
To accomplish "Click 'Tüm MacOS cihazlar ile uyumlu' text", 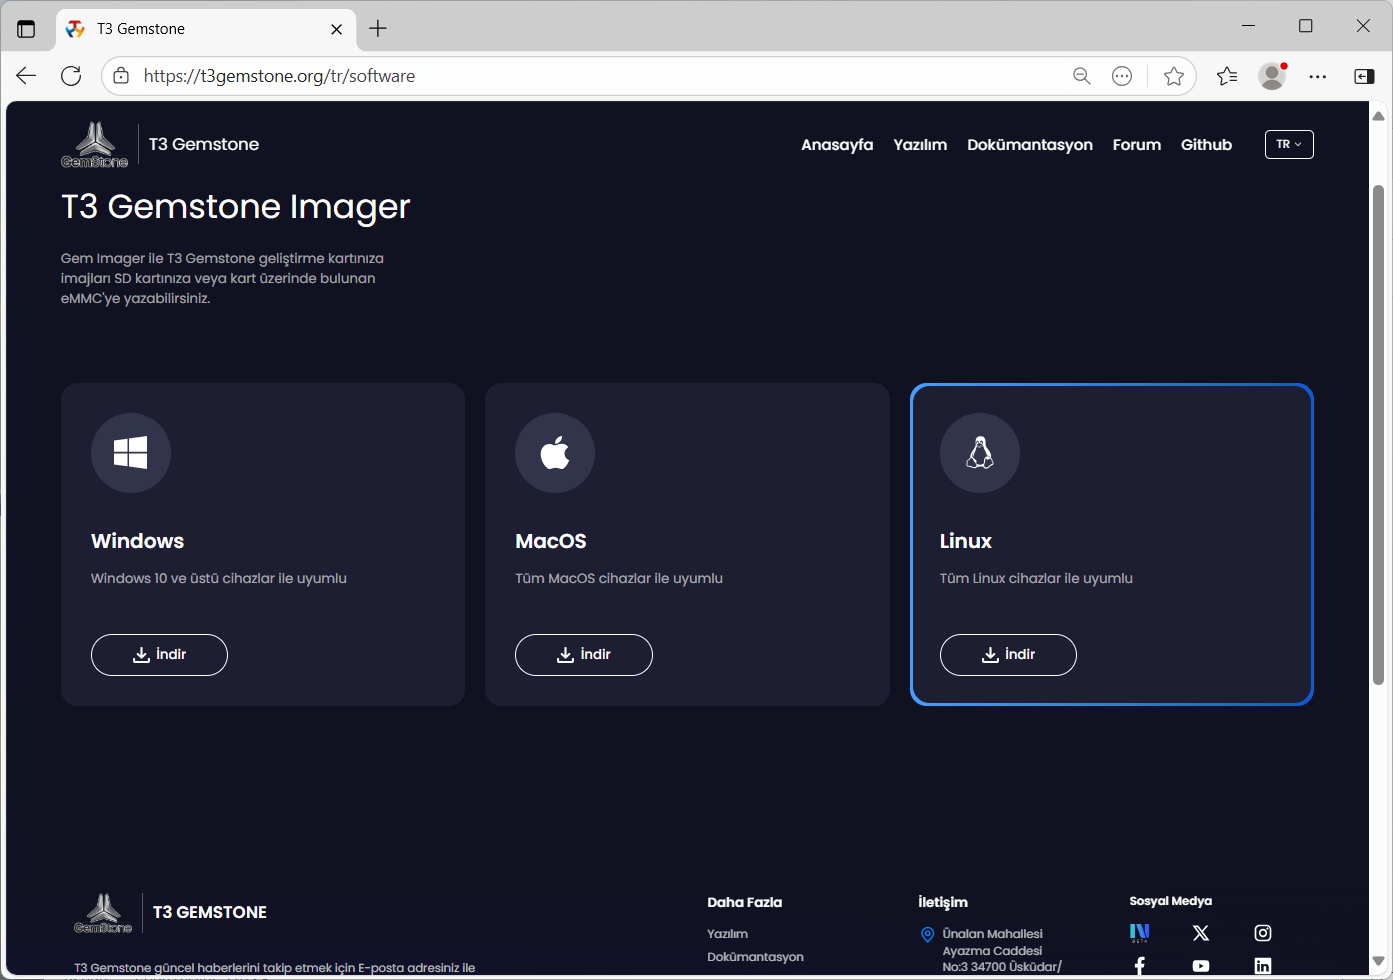I will (x=619, y=579).
